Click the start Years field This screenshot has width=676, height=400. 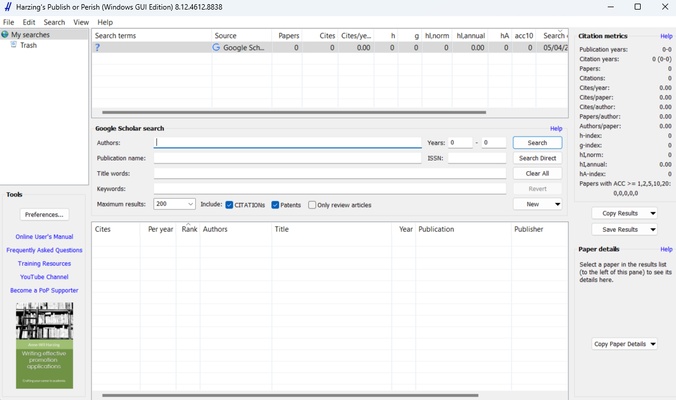460,143
